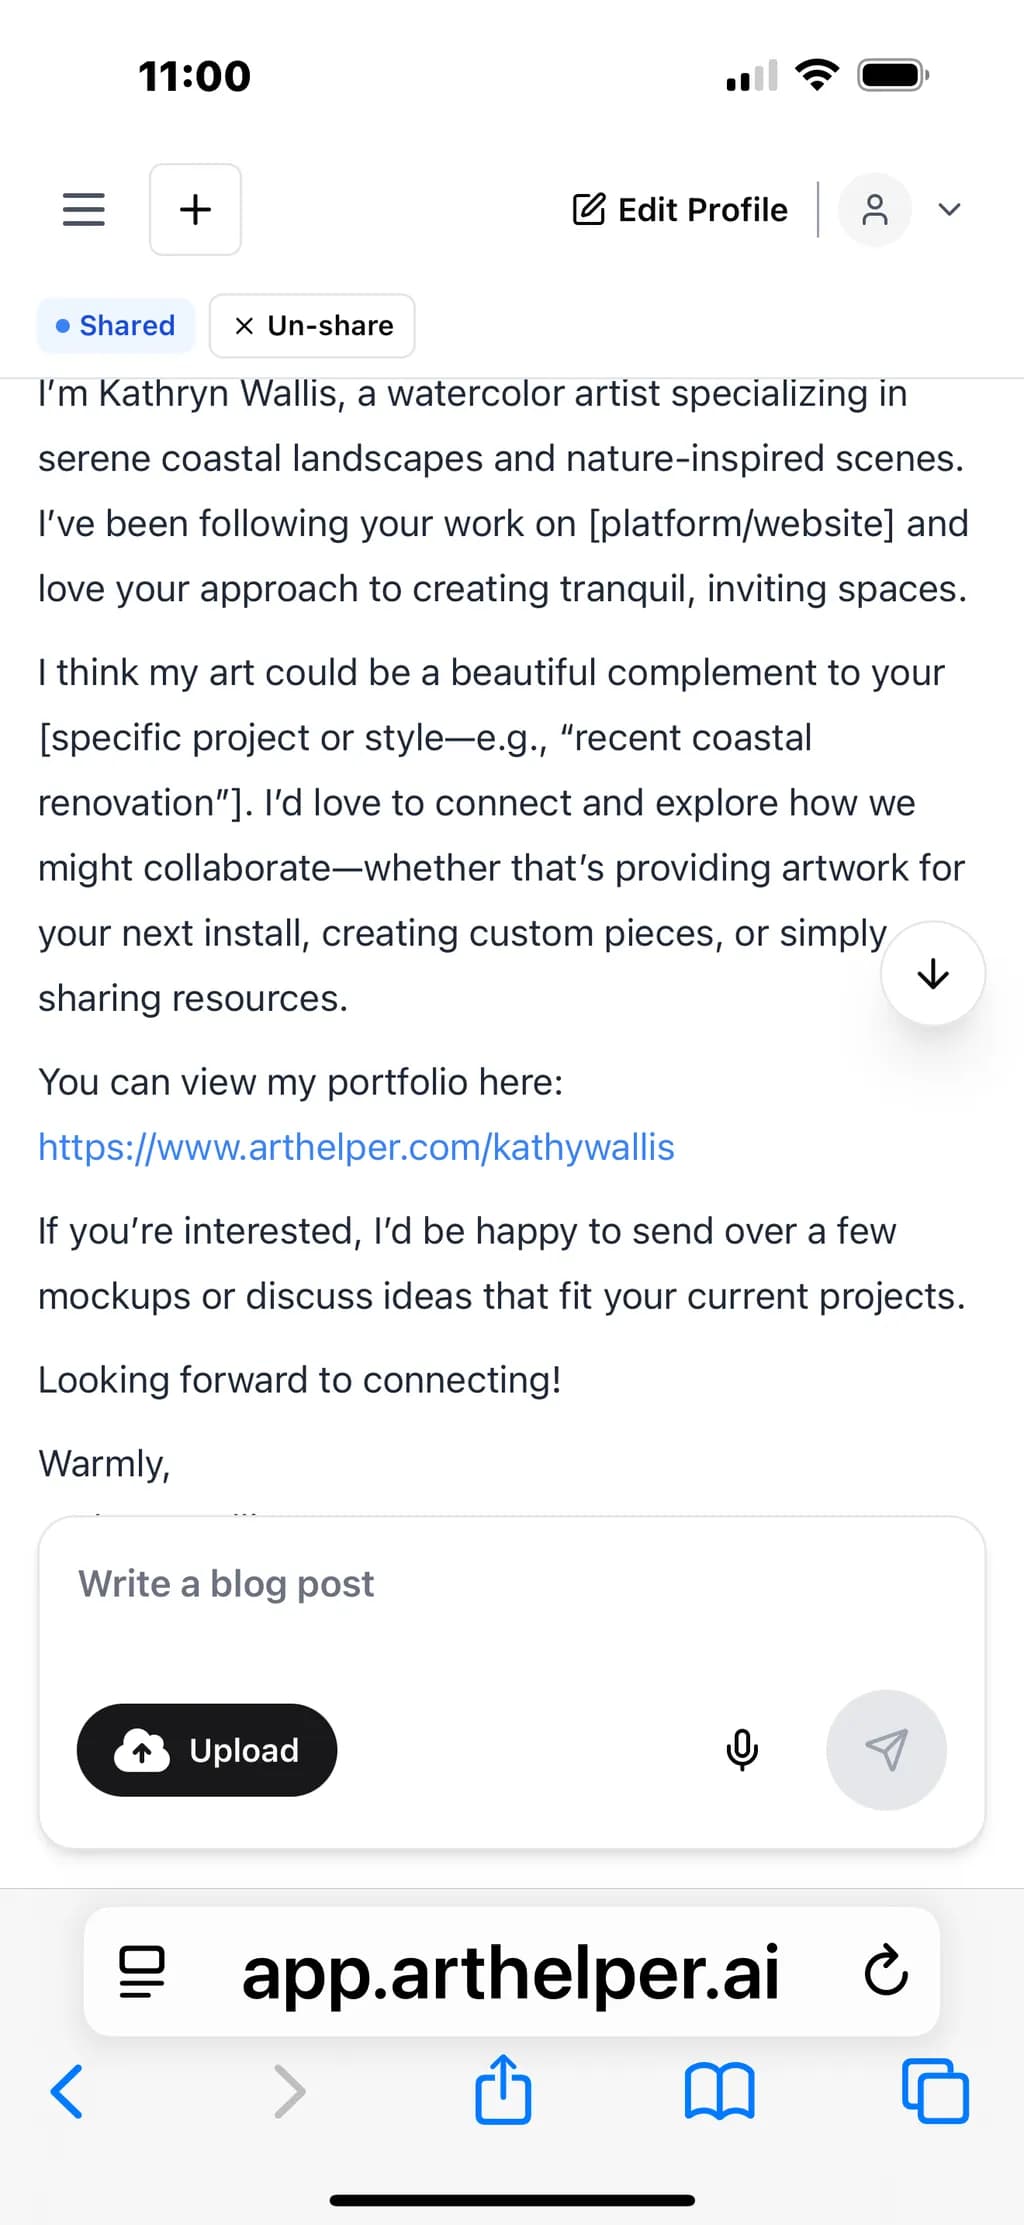
Task: Send message with paper plane icon
Action: pyautogui.click(x=886, y=1749)
